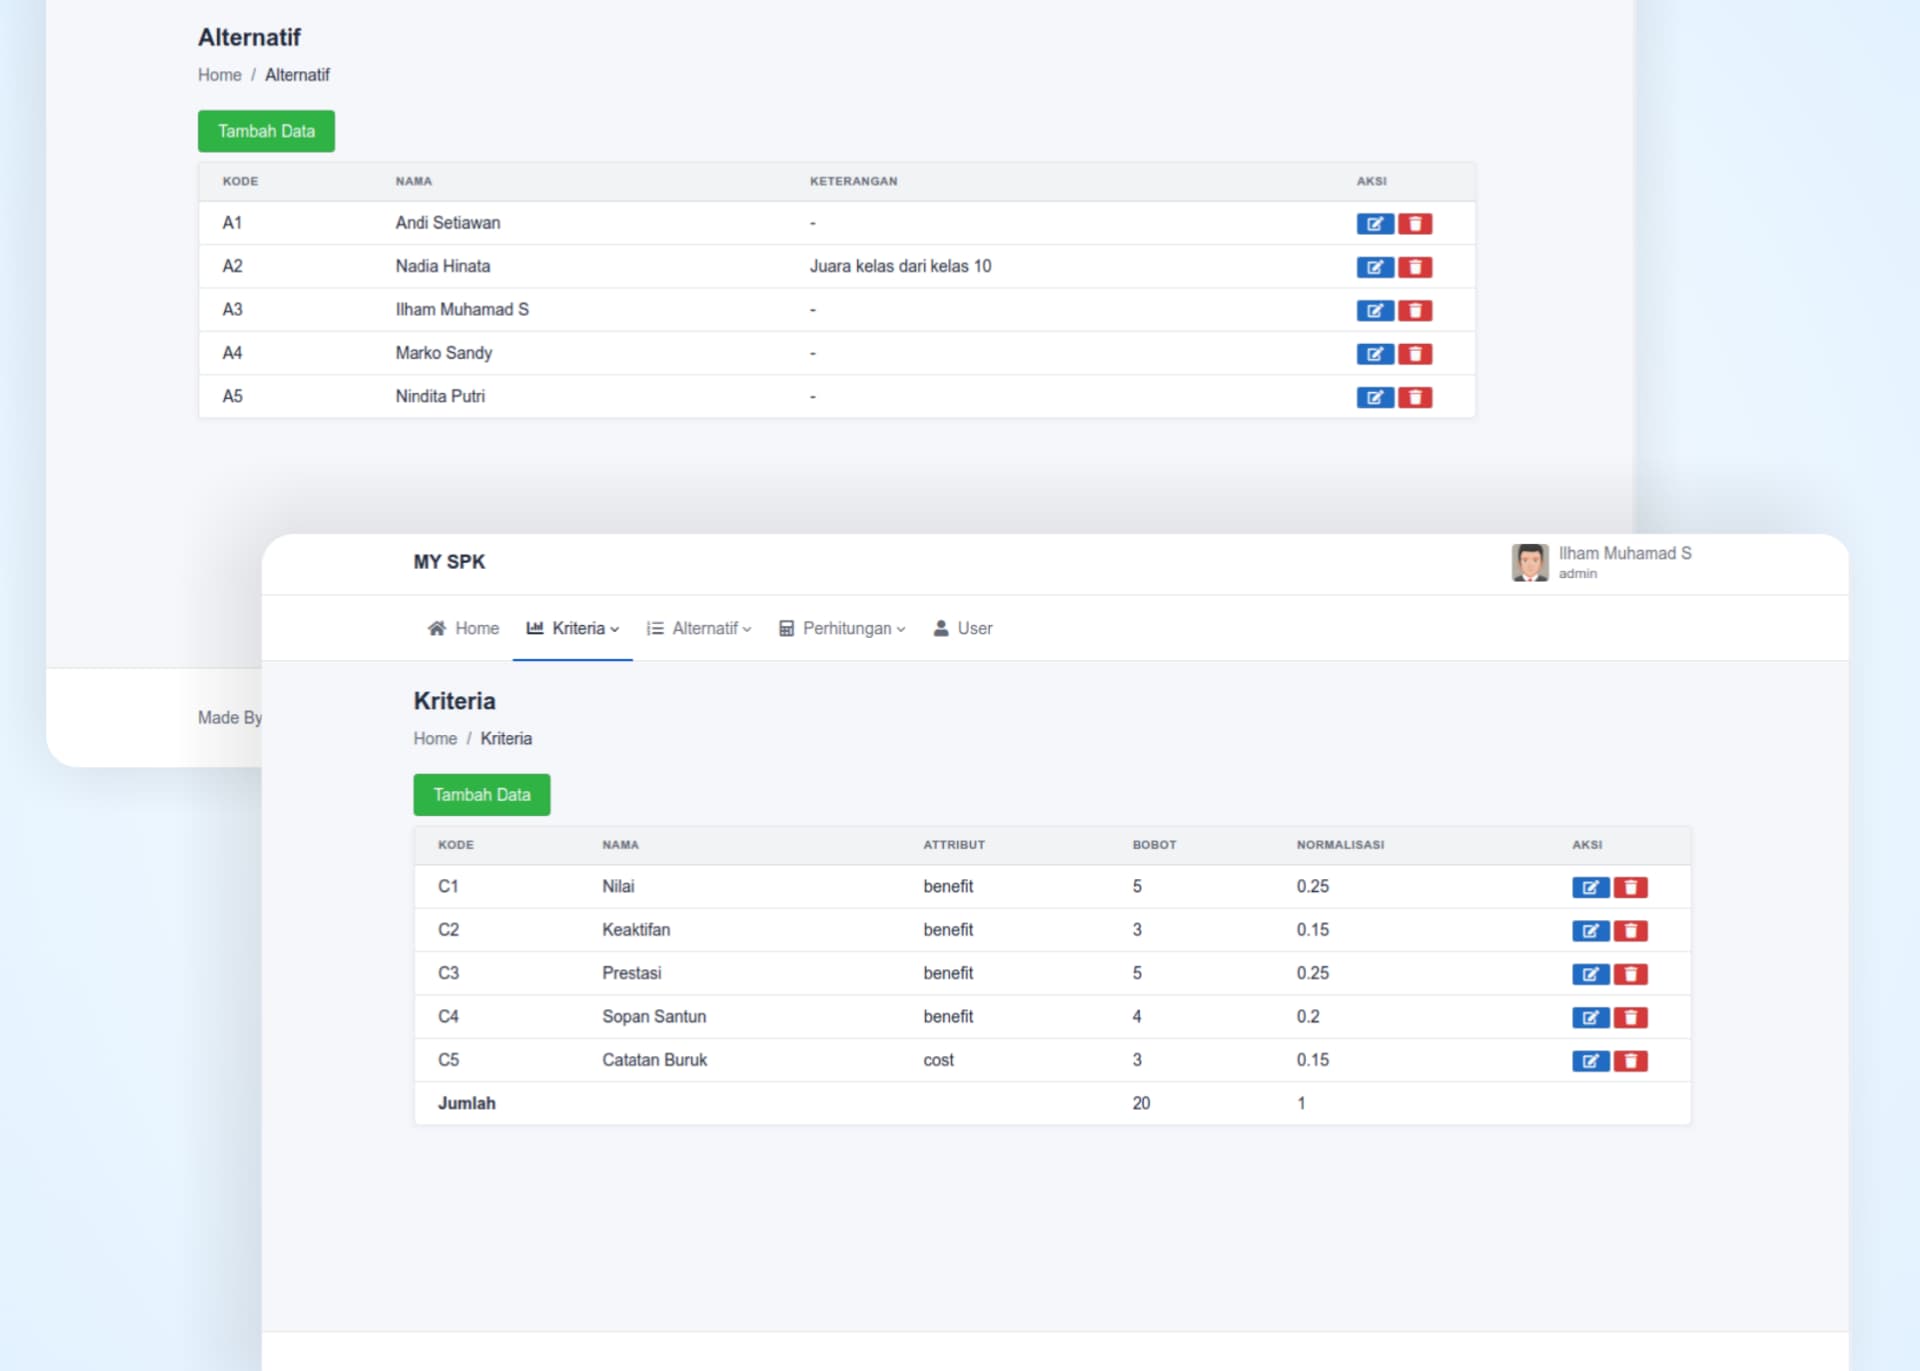
Task: Edit the A4 Marko Sandy entry
Action: (1374, 354)
